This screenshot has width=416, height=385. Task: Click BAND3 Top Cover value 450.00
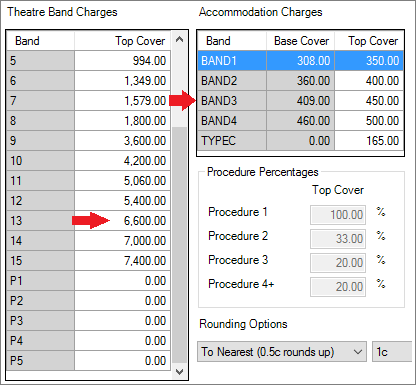(369, 101)
